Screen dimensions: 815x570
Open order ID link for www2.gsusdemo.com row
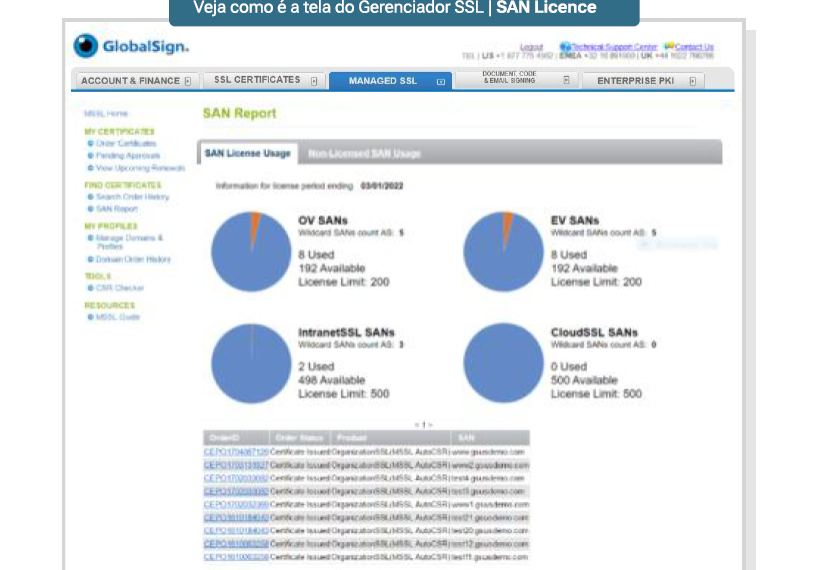(x=236, y=465)
